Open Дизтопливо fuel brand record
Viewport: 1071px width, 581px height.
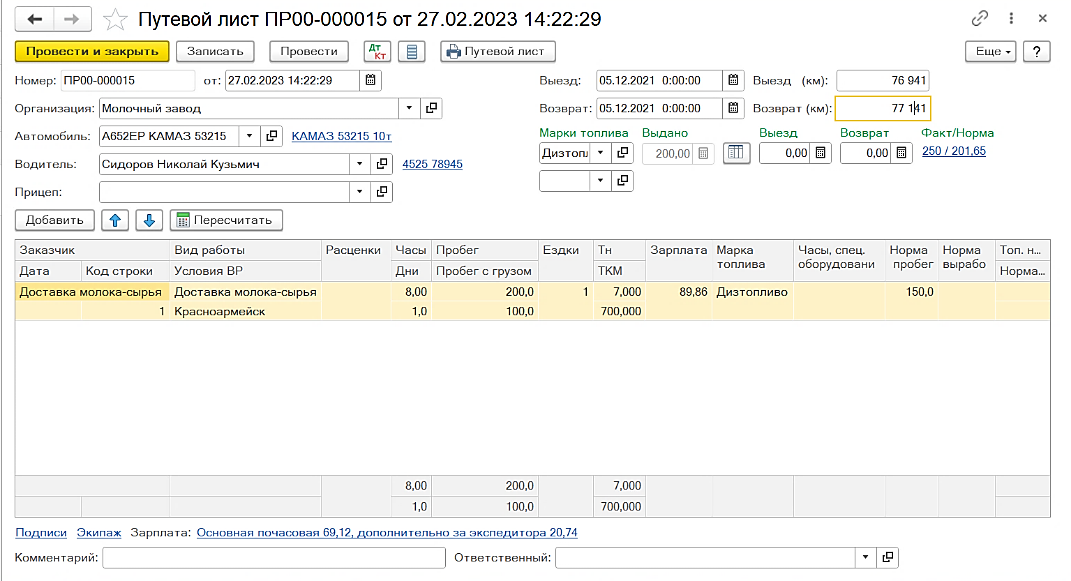pyautogui.click(x=622, y=153)
